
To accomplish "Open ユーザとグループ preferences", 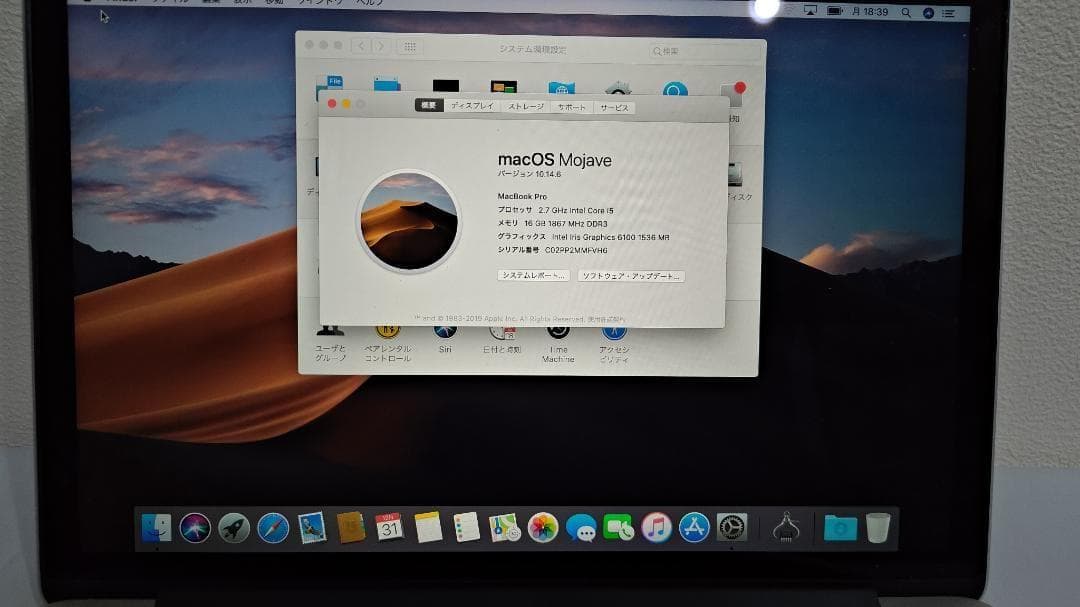I will (x=332, y=329).
